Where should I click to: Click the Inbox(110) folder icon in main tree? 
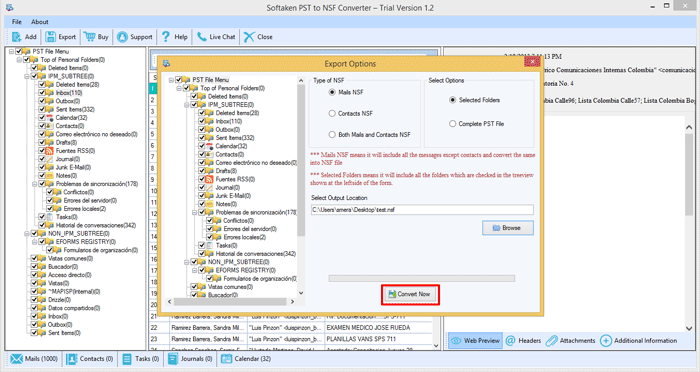coord(49,93)
